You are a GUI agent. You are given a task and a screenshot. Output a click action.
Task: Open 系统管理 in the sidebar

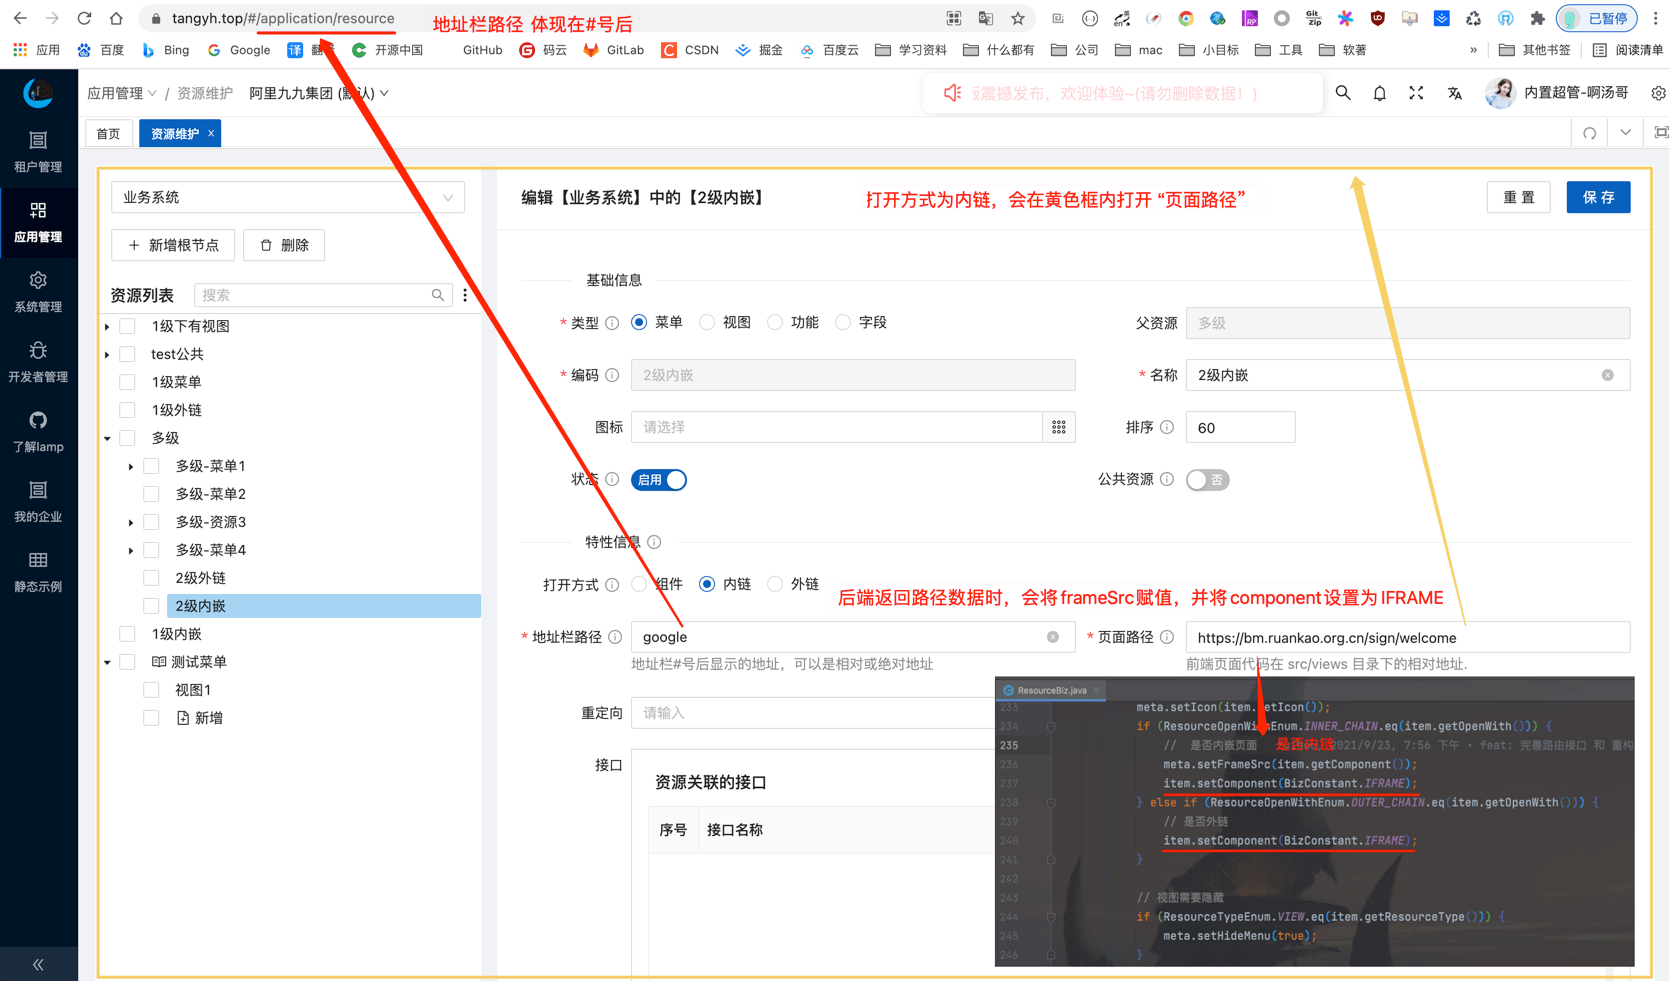pos(38,292)
